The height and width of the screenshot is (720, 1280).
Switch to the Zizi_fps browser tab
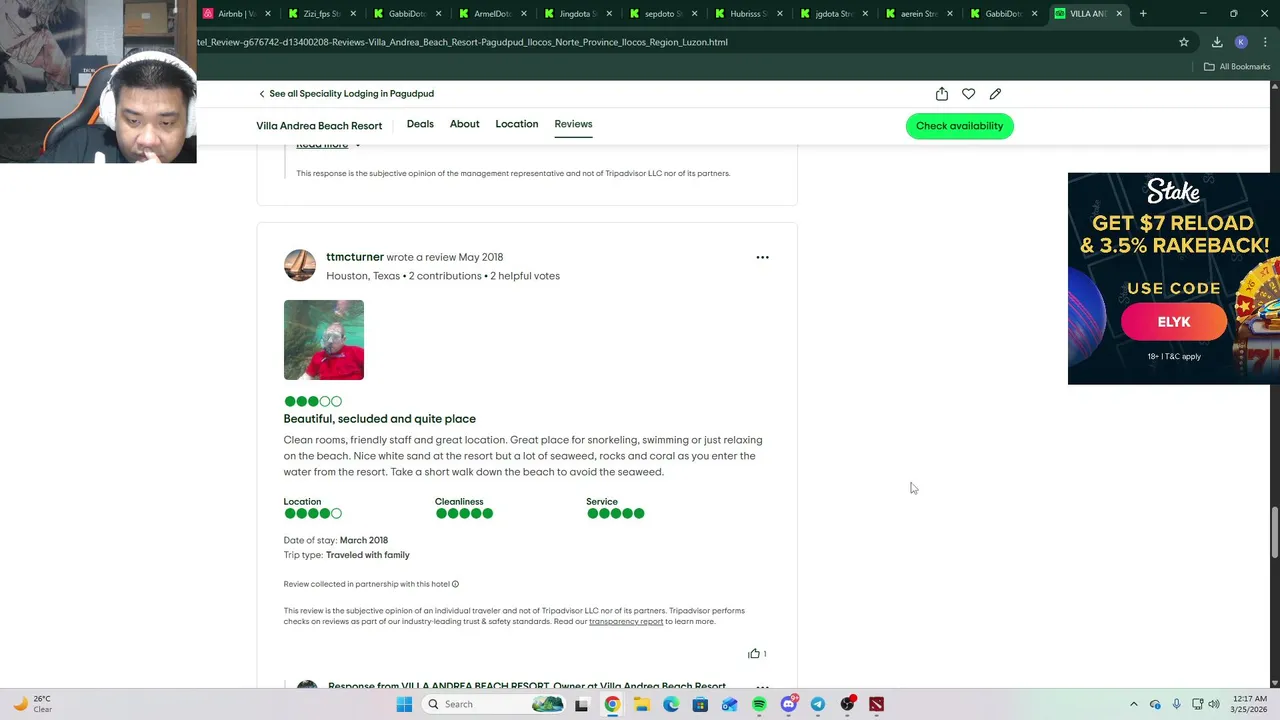pyautogui.click(x=322, y=14)
